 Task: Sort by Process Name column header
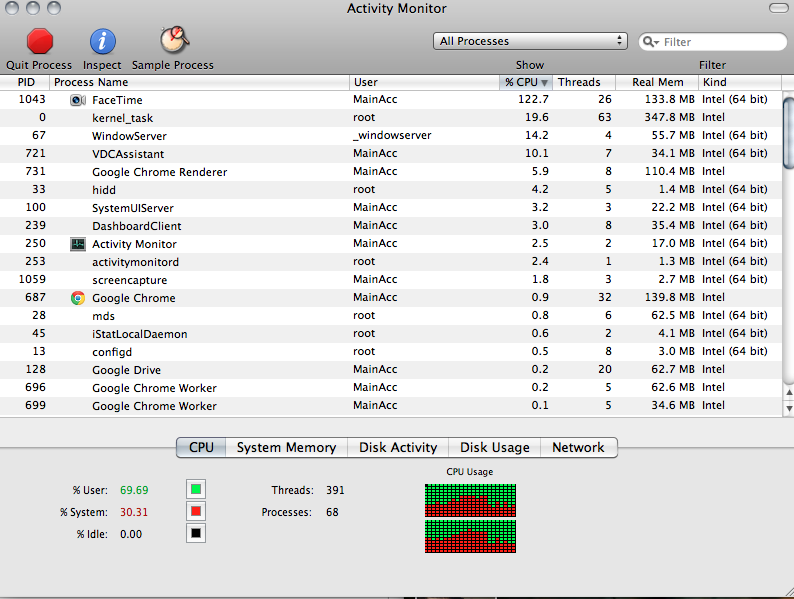pyautogui.click(x=199, y=82)
